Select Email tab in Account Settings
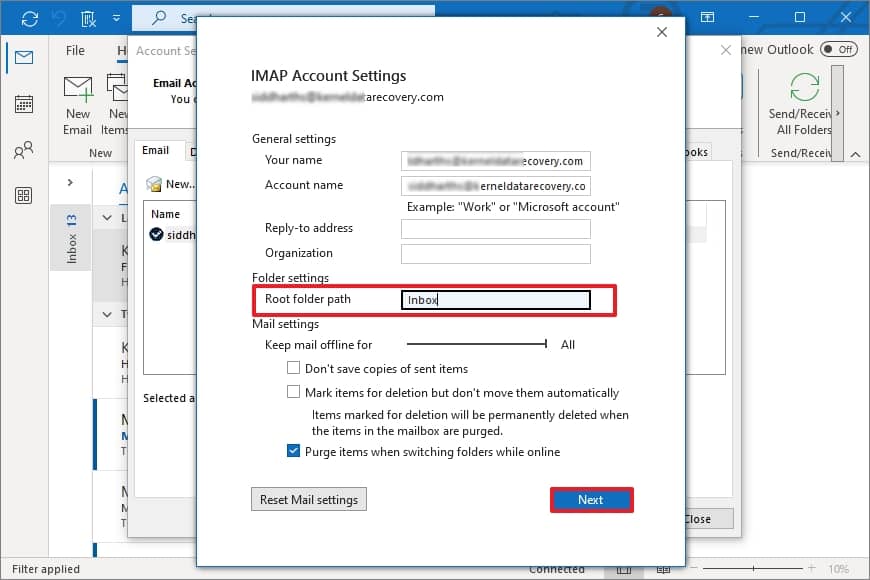Screen dimensions: 870x580 click(155, 150)
